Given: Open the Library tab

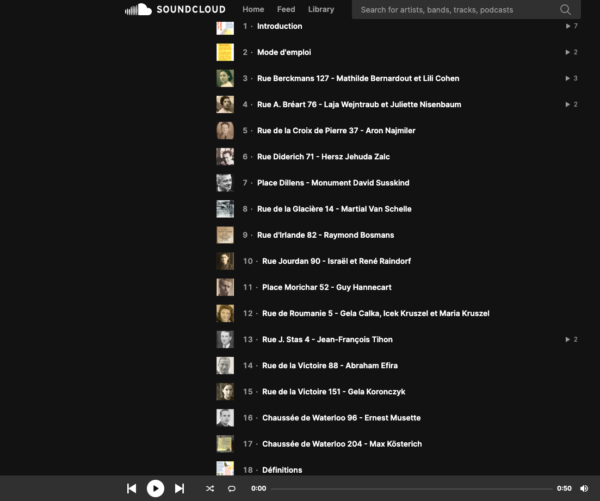Looking at the screenshot, I should [x=321, y=9].
